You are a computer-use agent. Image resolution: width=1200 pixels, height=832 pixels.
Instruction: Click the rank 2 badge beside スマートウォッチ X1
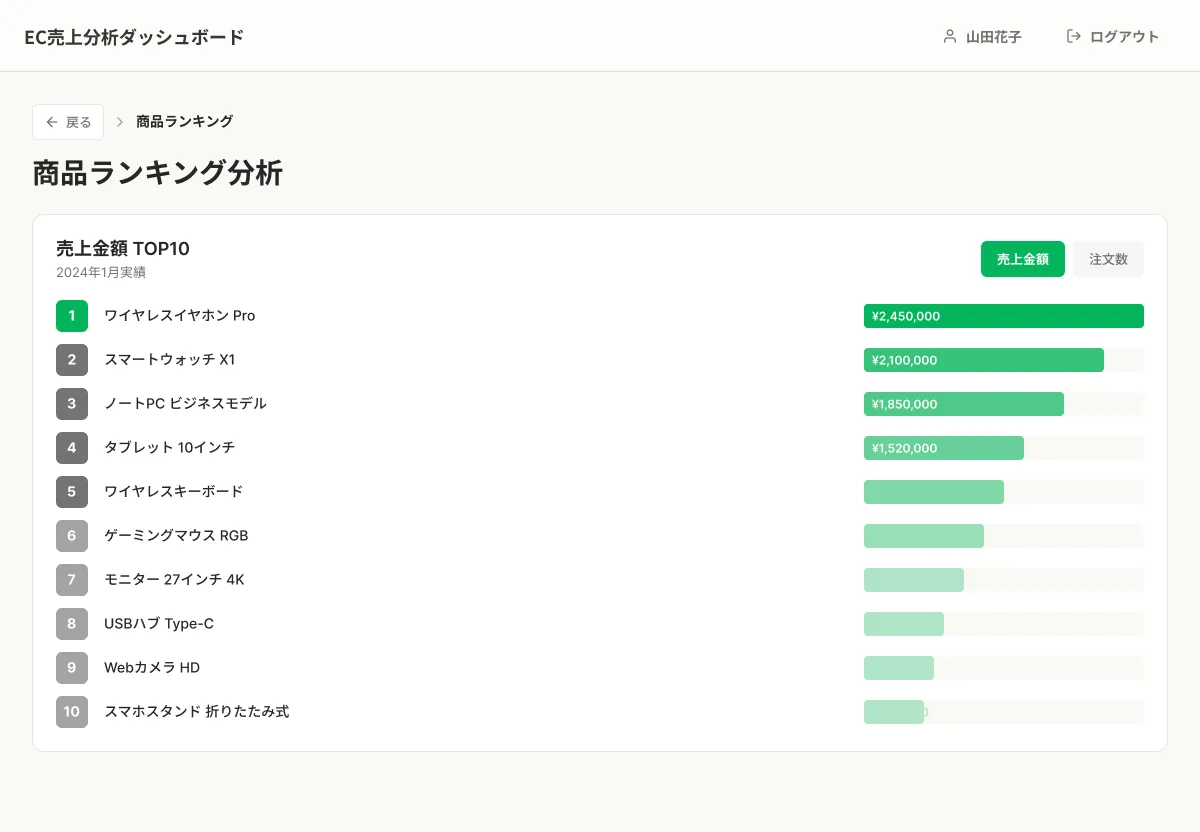pos(71,360)
